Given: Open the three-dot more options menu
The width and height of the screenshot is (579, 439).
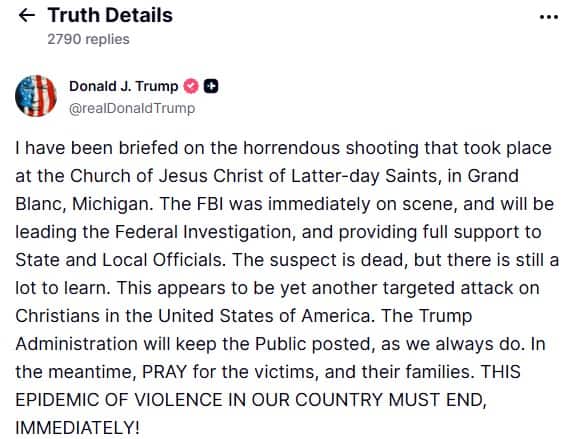Looking at the screenshot, I should point(549,17).
